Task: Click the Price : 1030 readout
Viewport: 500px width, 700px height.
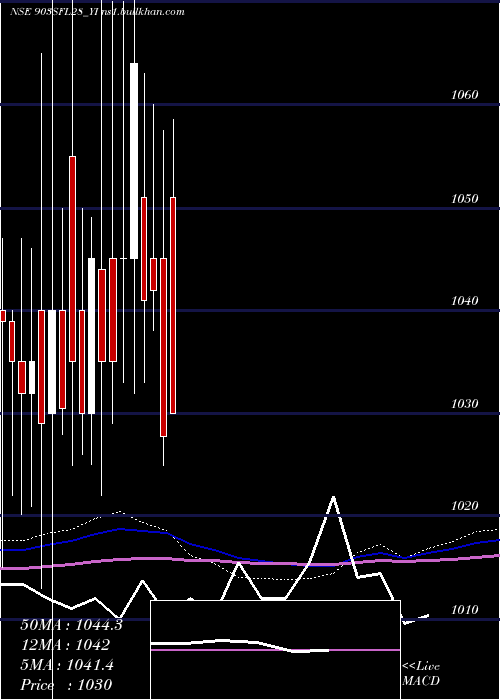Action: pos(66,684)
